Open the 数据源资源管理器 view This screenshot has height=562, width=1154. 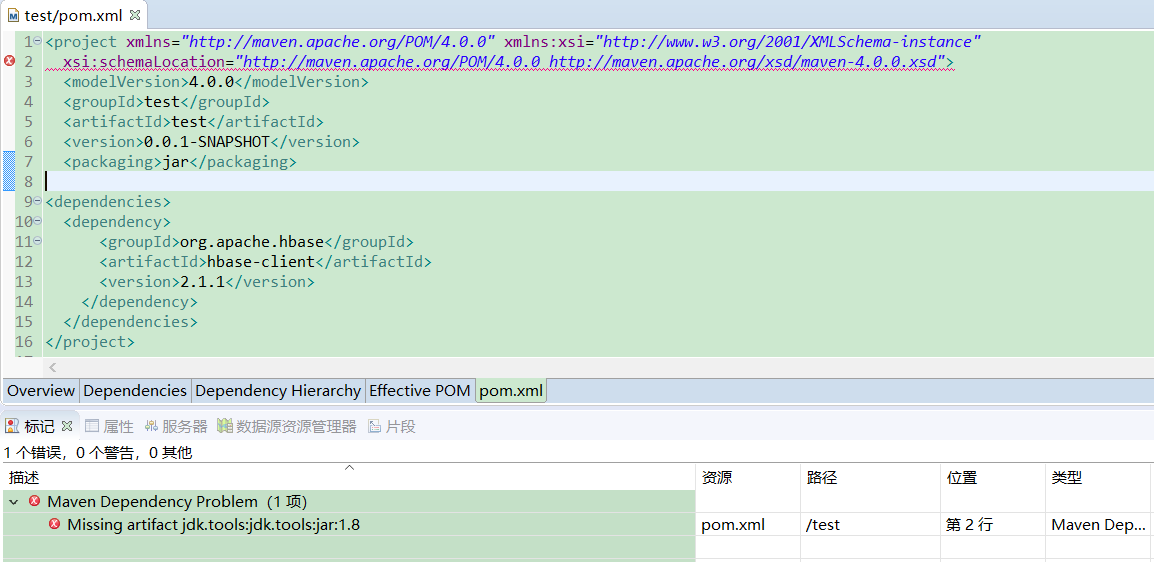pyautogui.click(x=287, y=426)
